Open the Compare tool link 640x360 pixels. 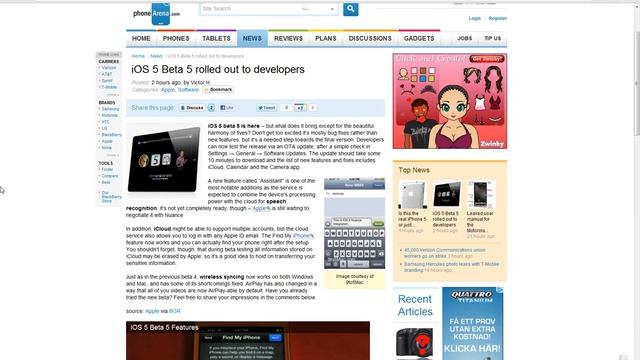110,176
